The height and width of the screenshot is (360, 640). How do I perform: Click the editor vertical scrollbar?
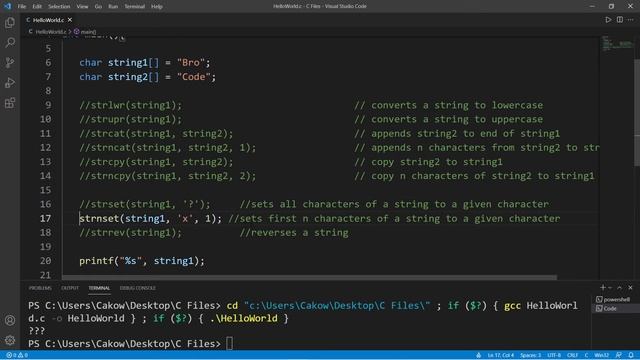[637, 112]
